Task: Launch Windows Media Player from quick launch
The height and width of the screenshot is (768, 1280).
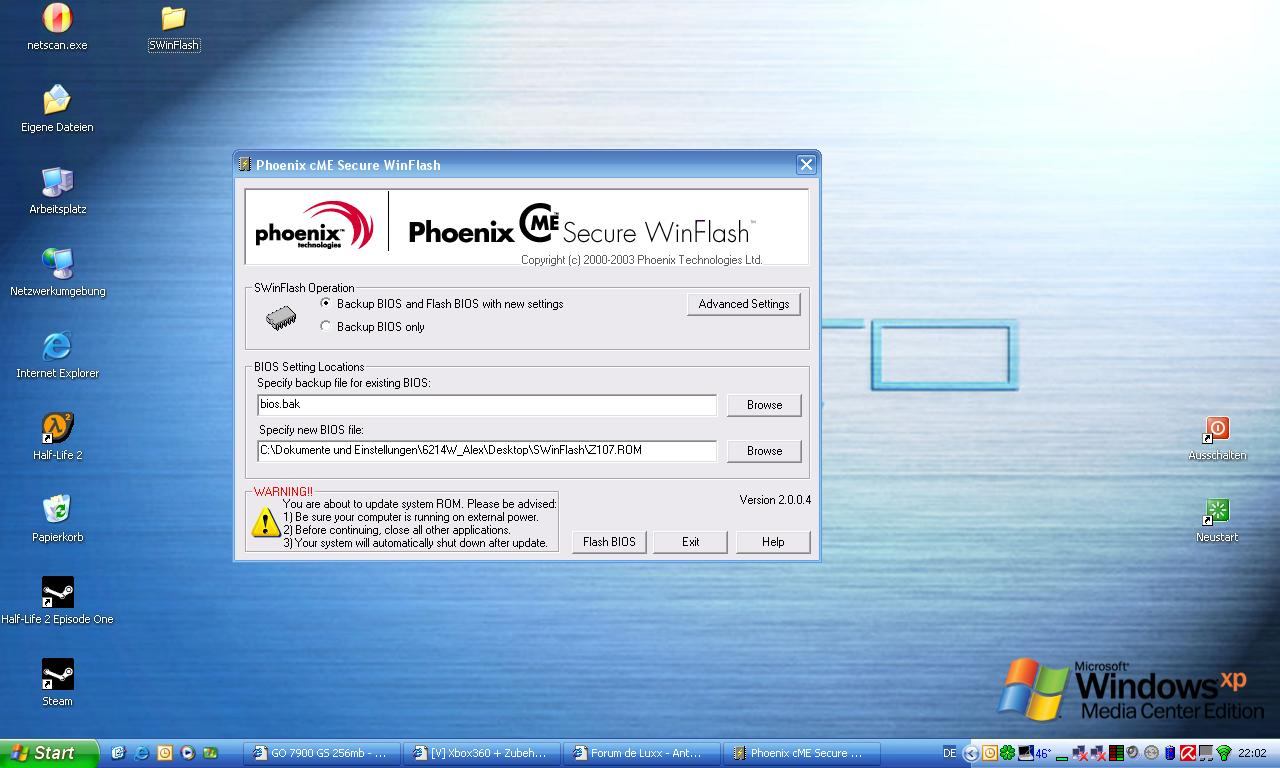Action: point(187,753)
